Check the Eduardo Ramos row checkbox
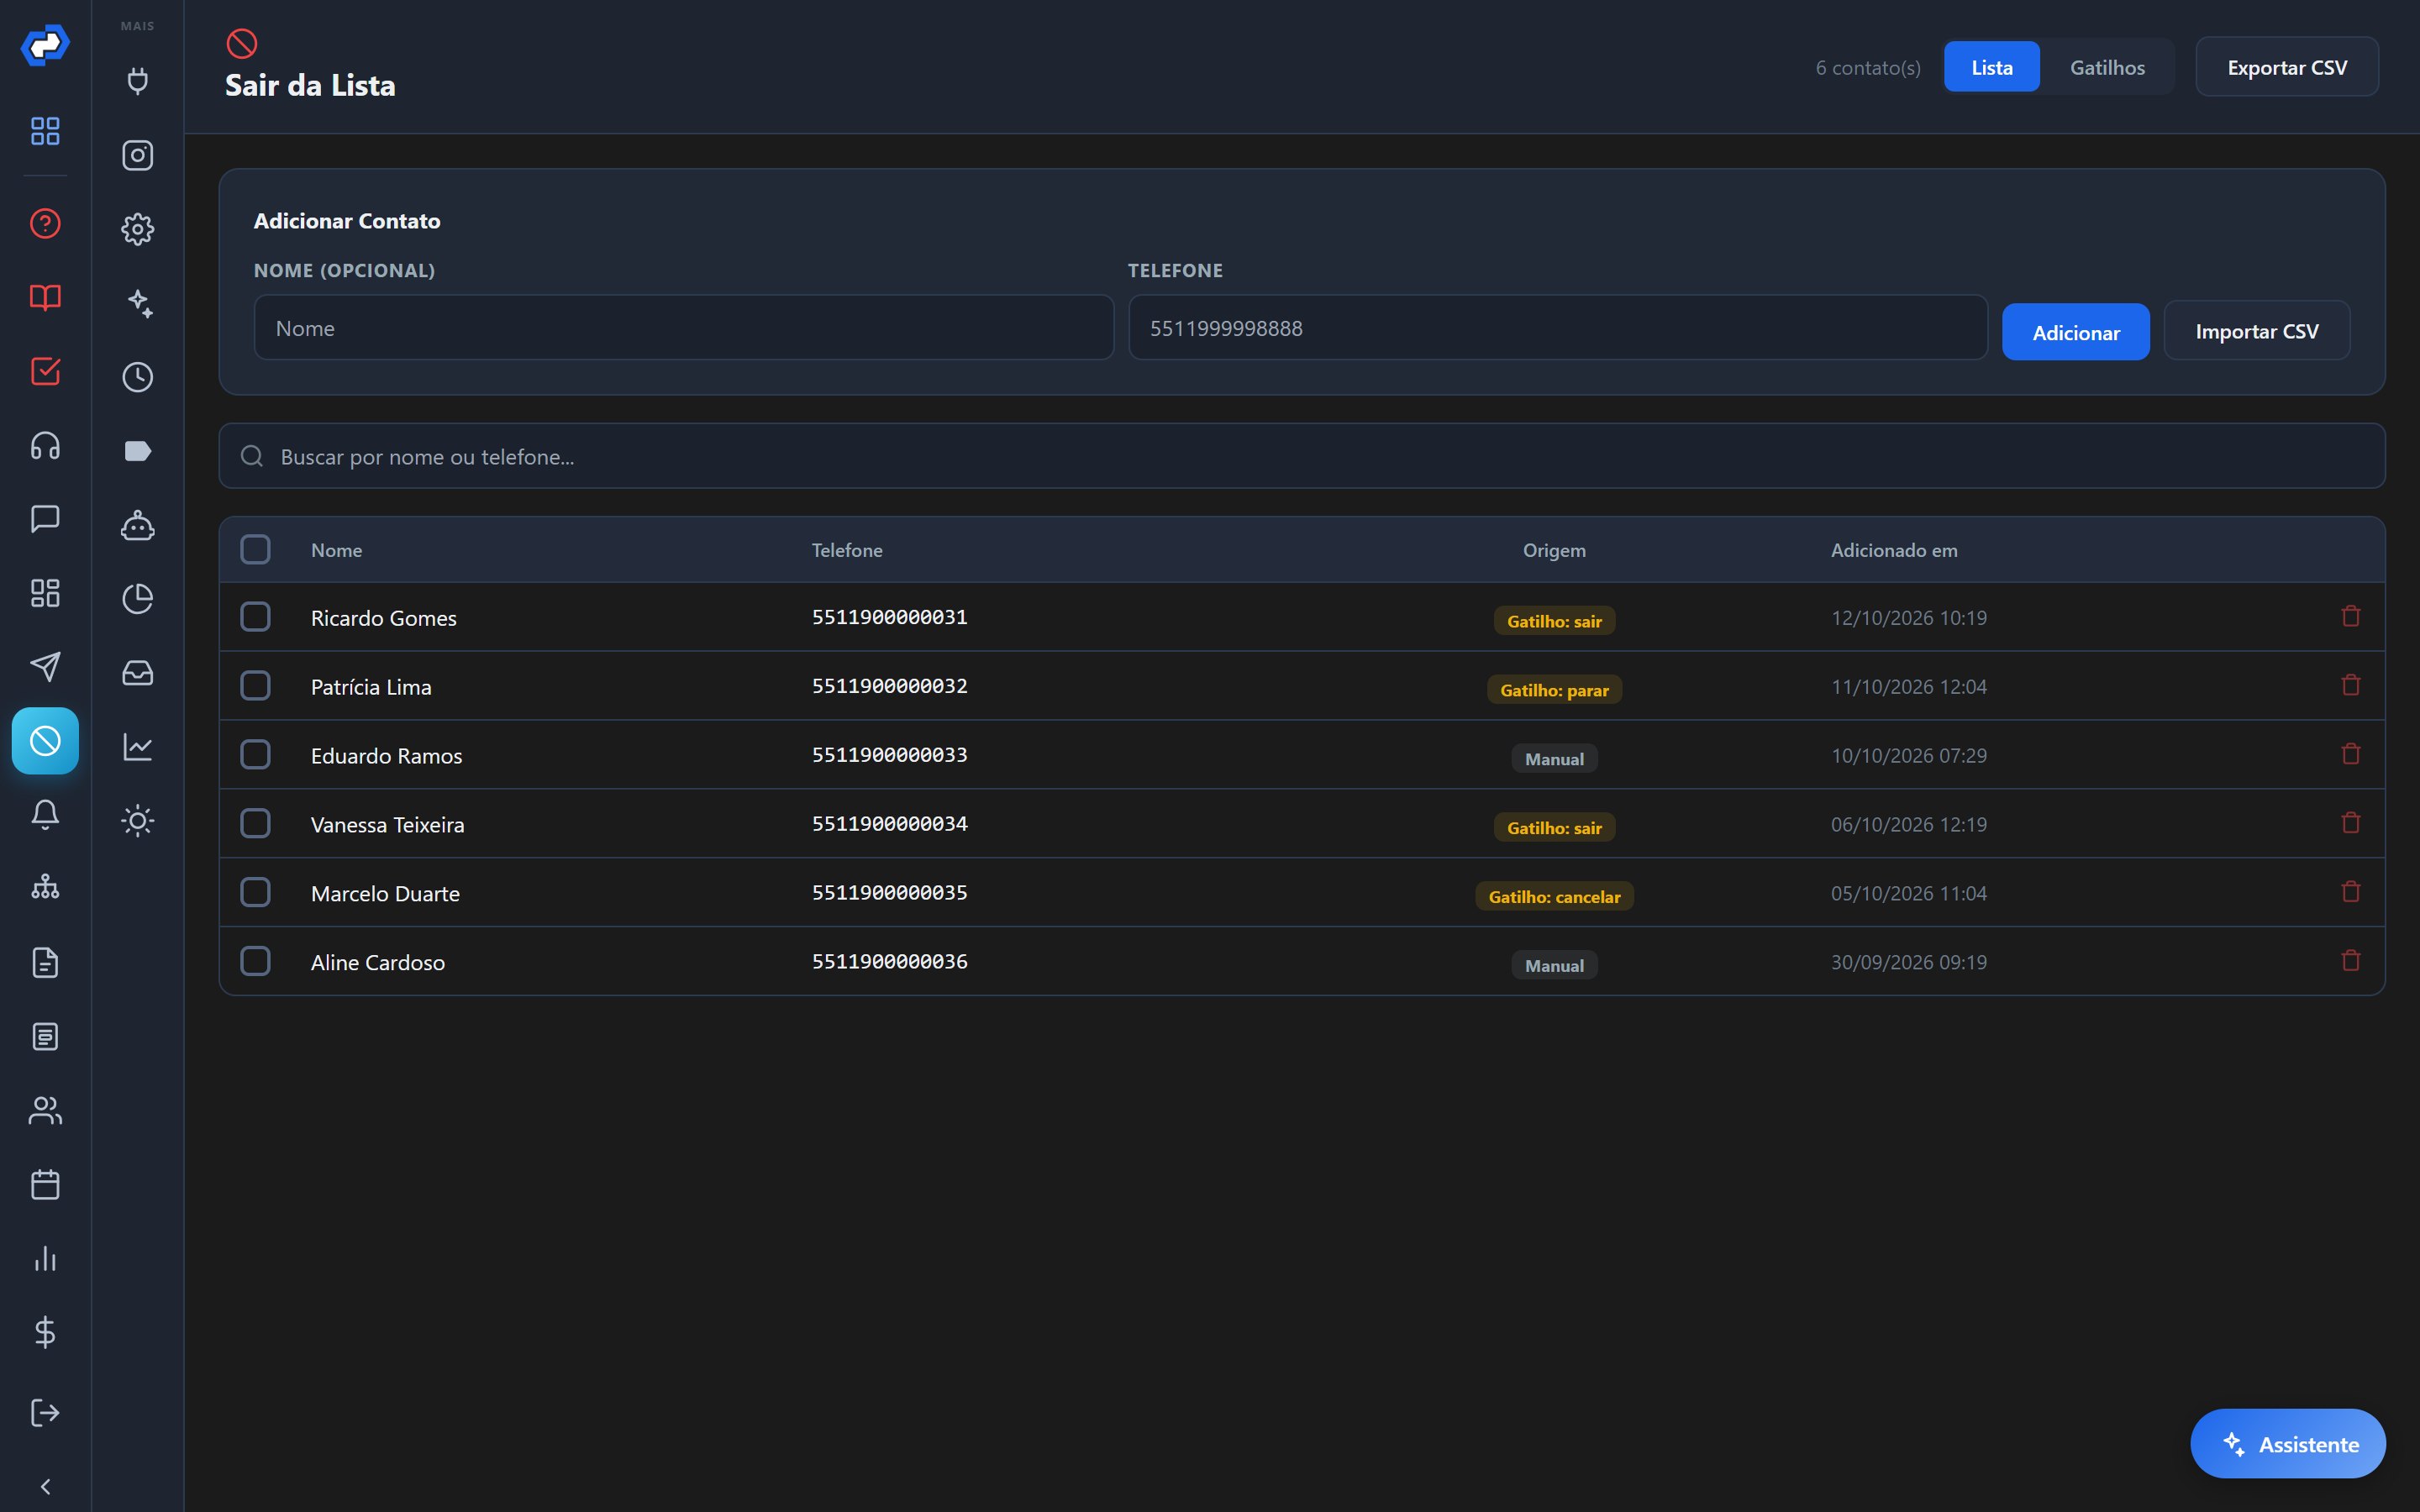 [255, 755]
